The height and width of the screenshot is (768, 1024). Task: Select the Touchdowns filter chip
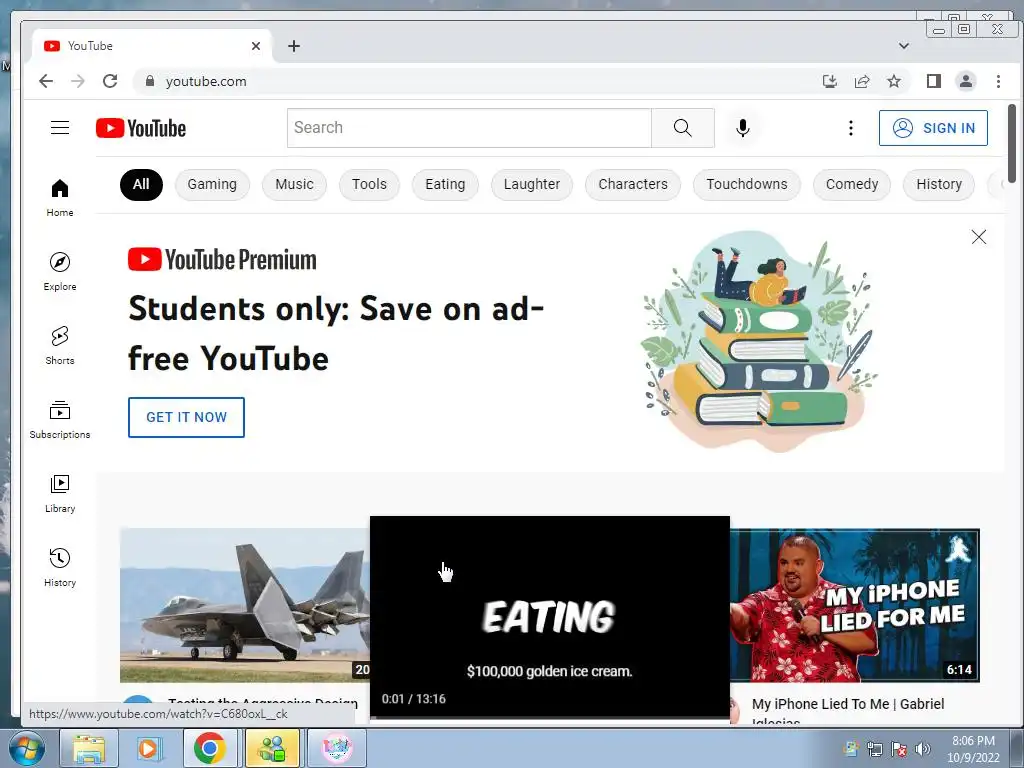[x=746, y=185]
